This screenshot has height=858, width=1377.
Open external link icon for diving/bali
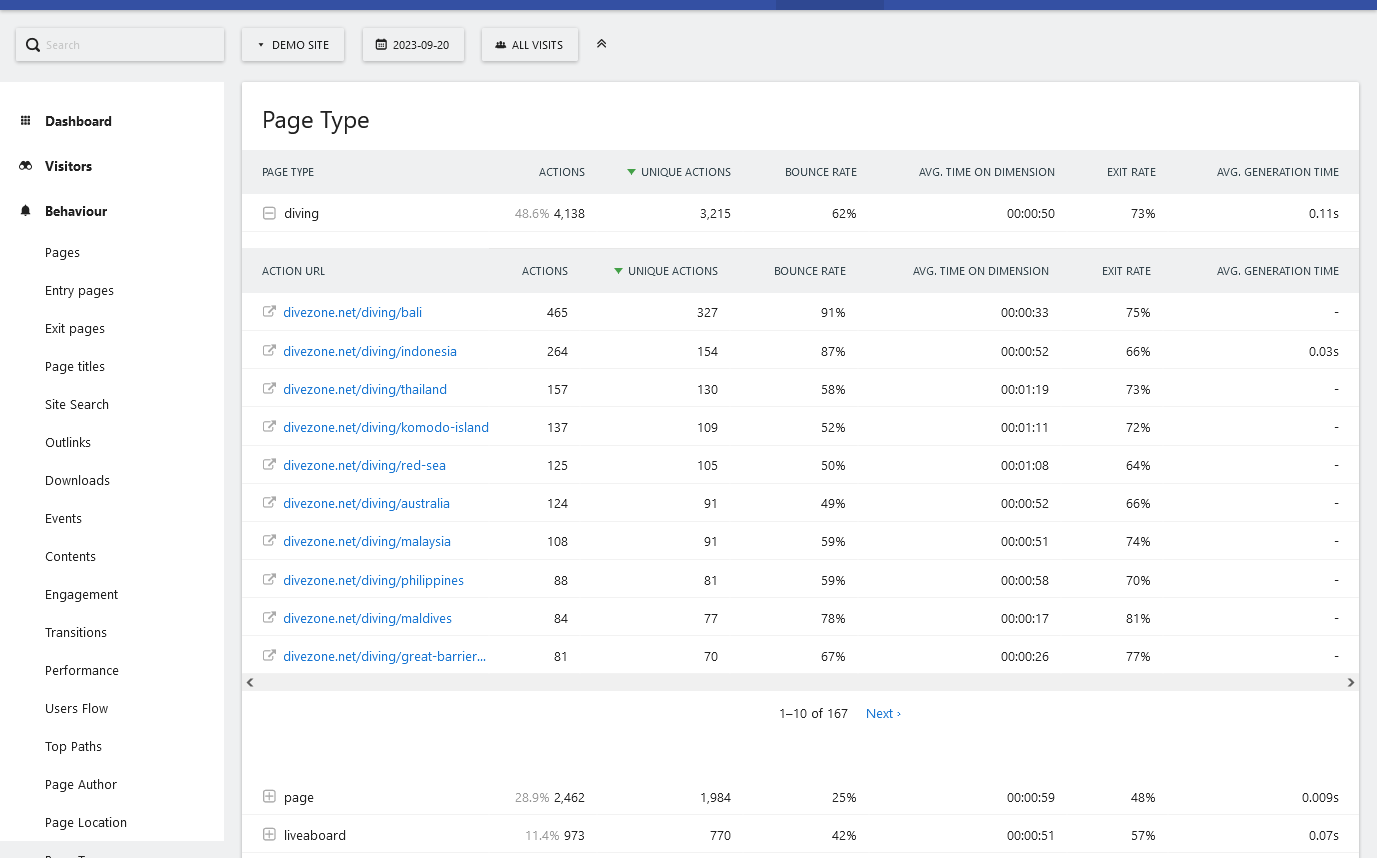click(x=269, y=312)
